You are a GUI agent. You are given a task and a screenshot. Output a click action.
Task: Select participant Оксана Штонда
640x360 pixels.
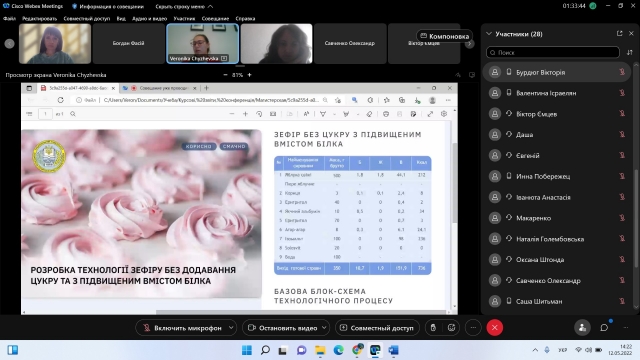557,260
